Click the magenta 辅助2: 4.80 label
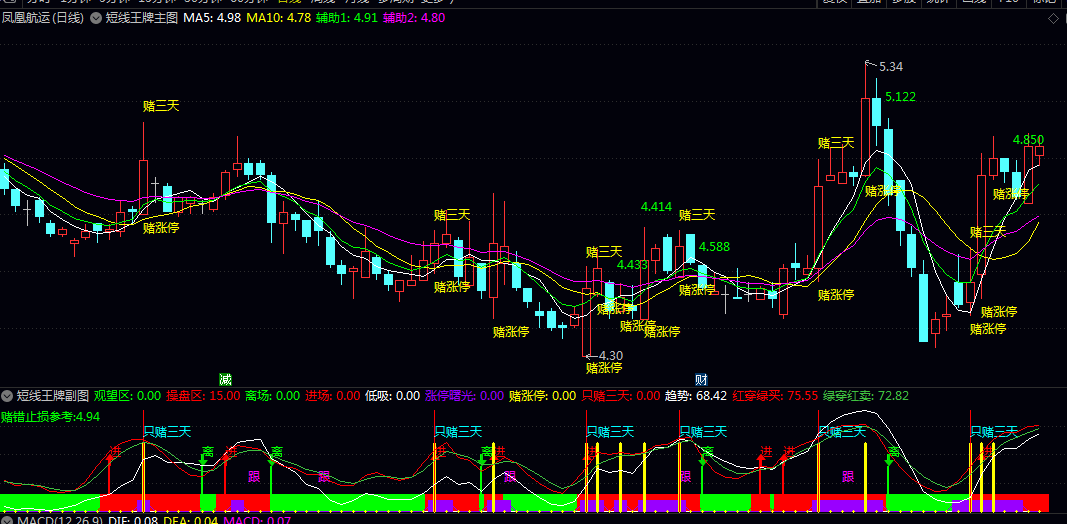Image resolution: width=1067 pixels, height=524 pixels. pos(414,18)
